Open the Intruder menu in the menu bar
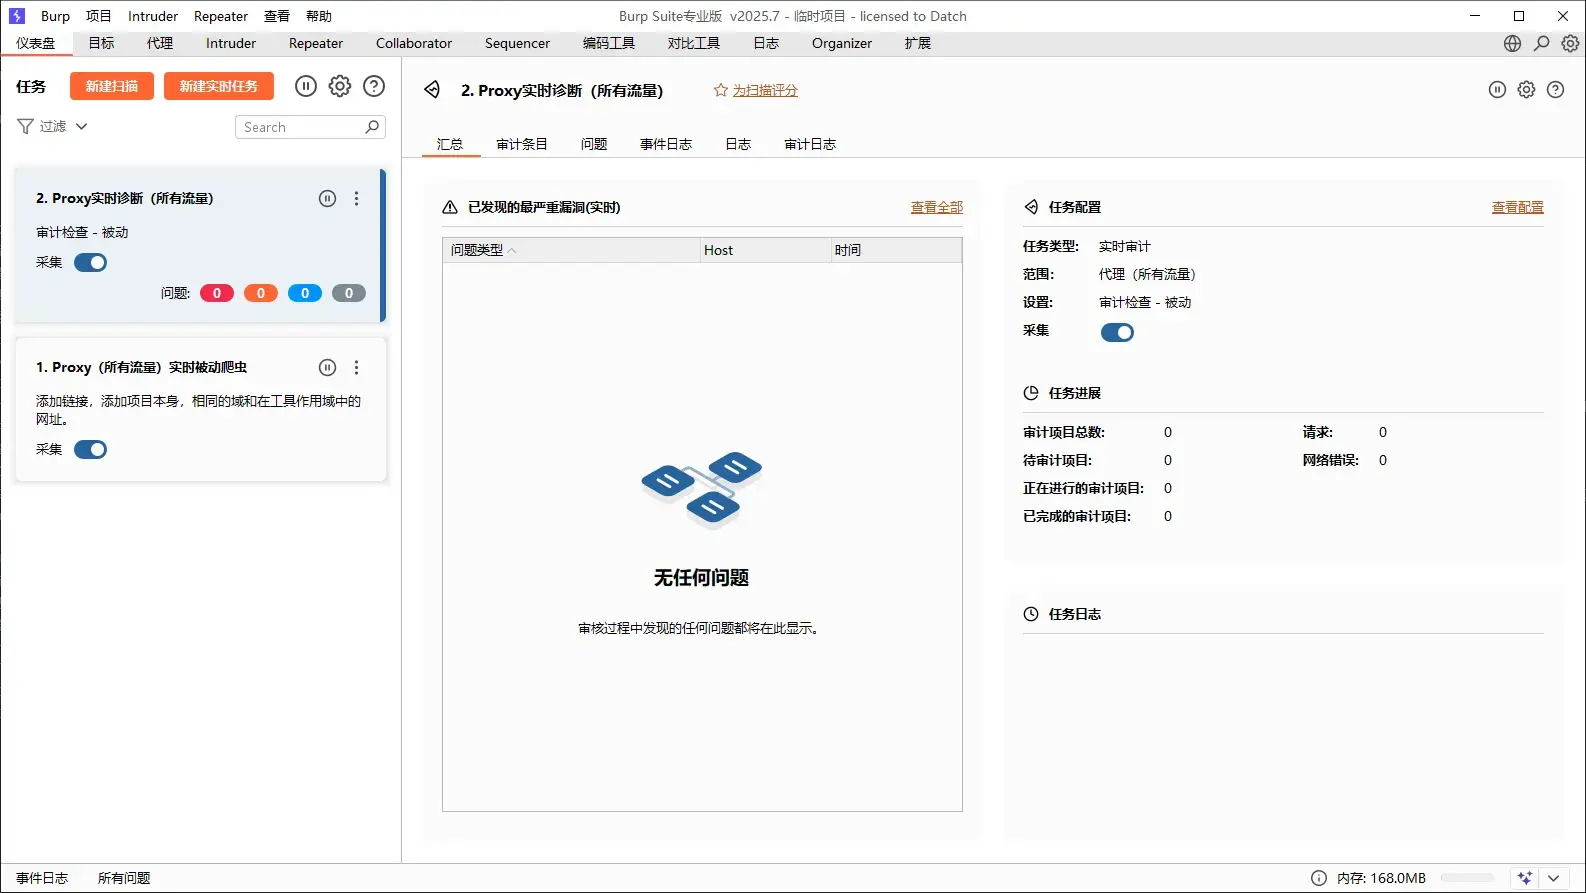 [x=153, y=16]
